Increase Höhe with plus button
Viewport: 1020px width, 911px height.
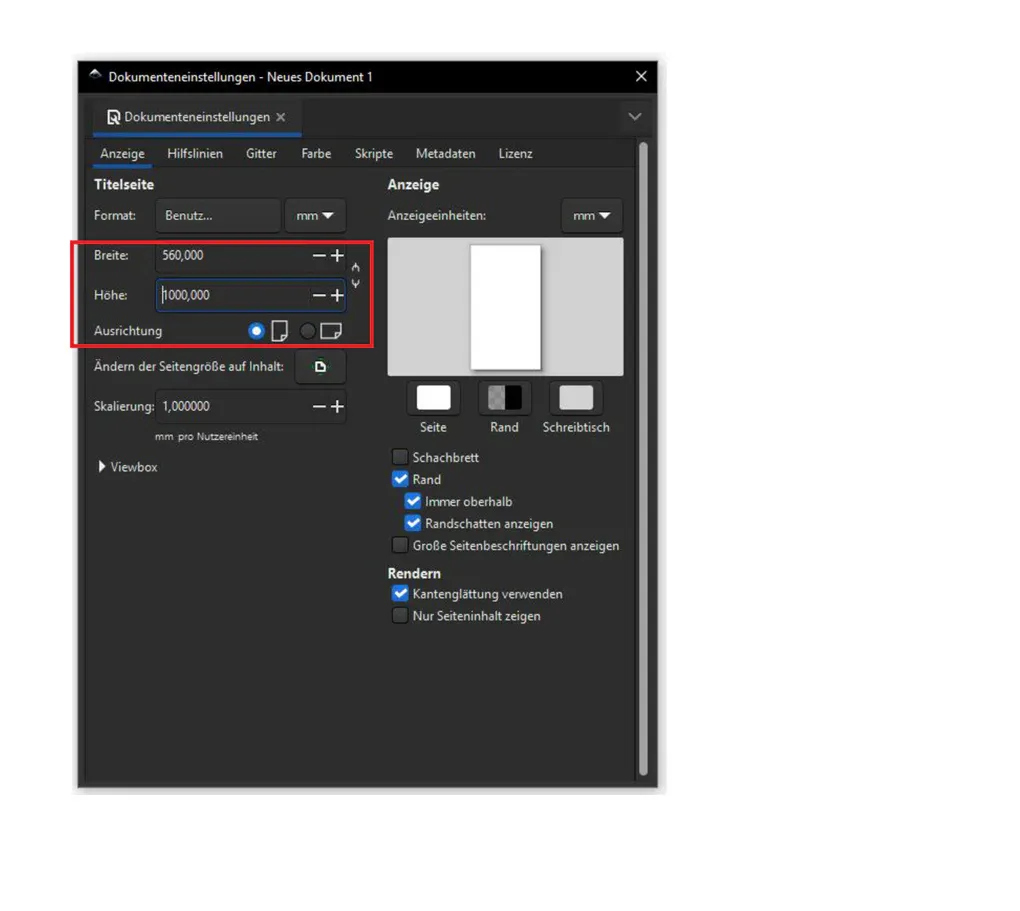pyautogui.click(x=337, y=295)
